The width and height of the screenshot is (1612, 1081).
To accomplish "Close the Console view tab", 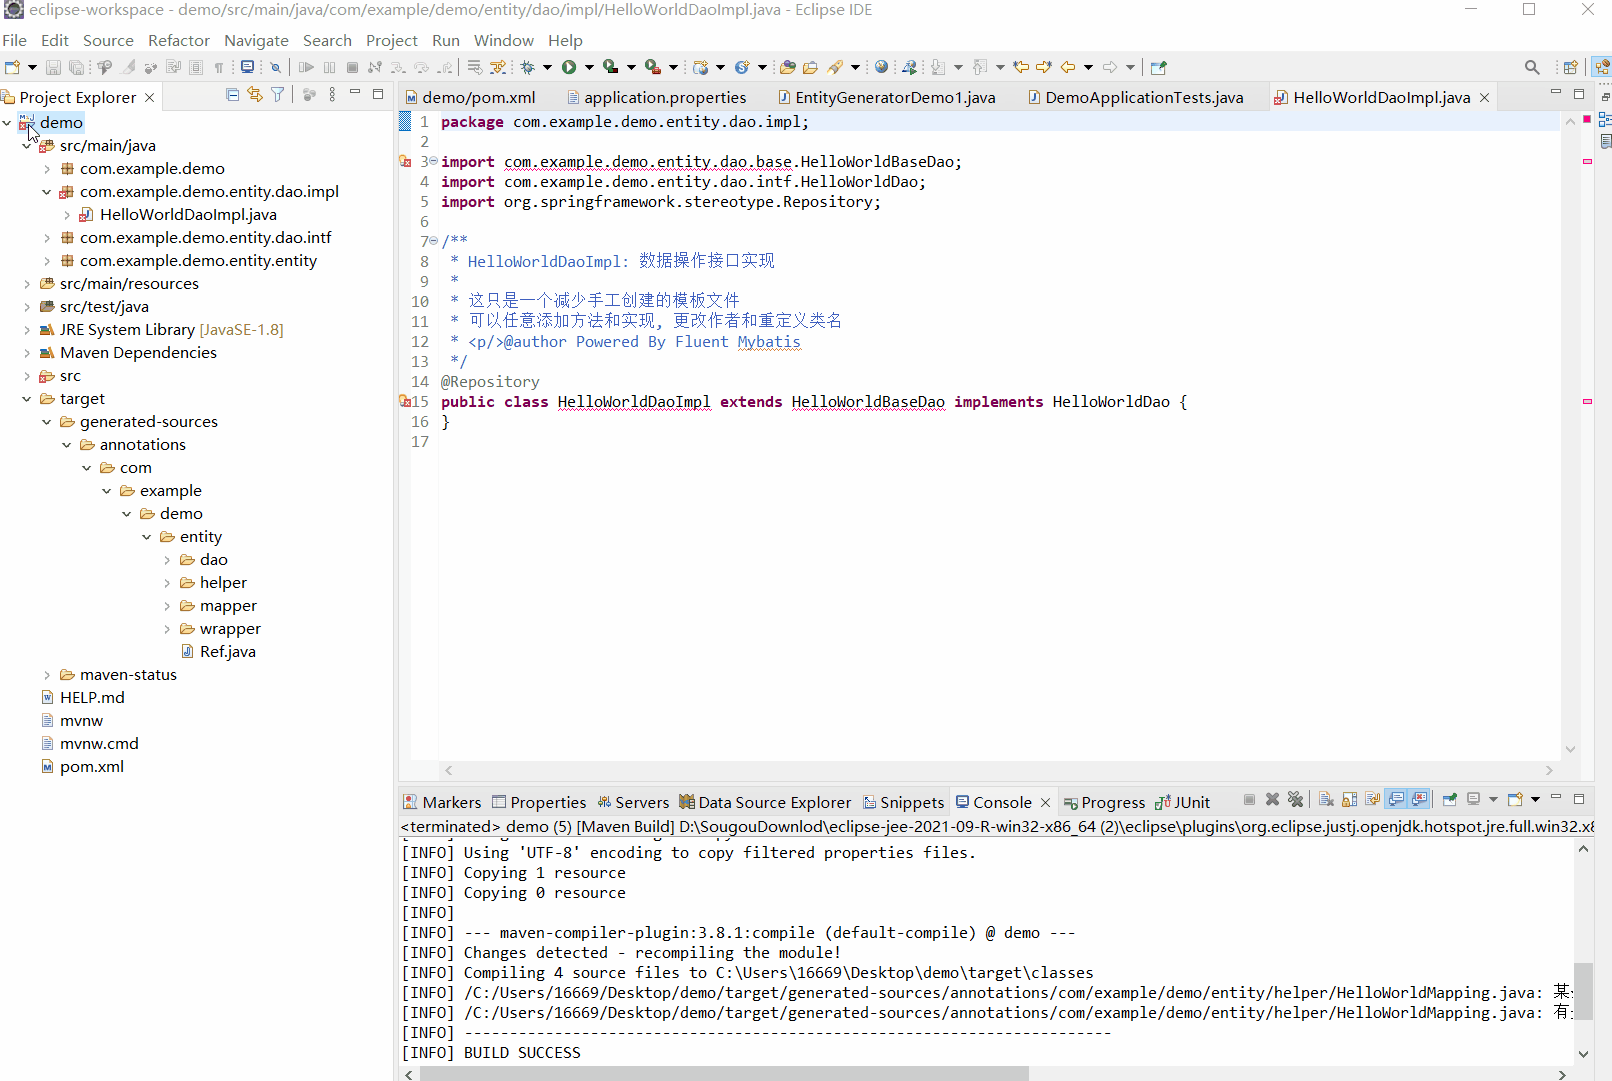I will (x=1046, y=802).
